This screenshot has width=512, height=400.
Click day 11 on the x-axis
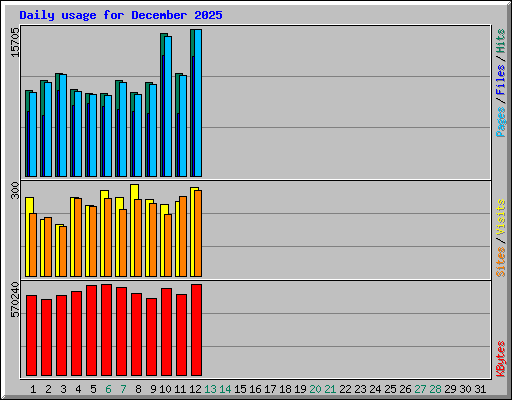tap(180, 389)
